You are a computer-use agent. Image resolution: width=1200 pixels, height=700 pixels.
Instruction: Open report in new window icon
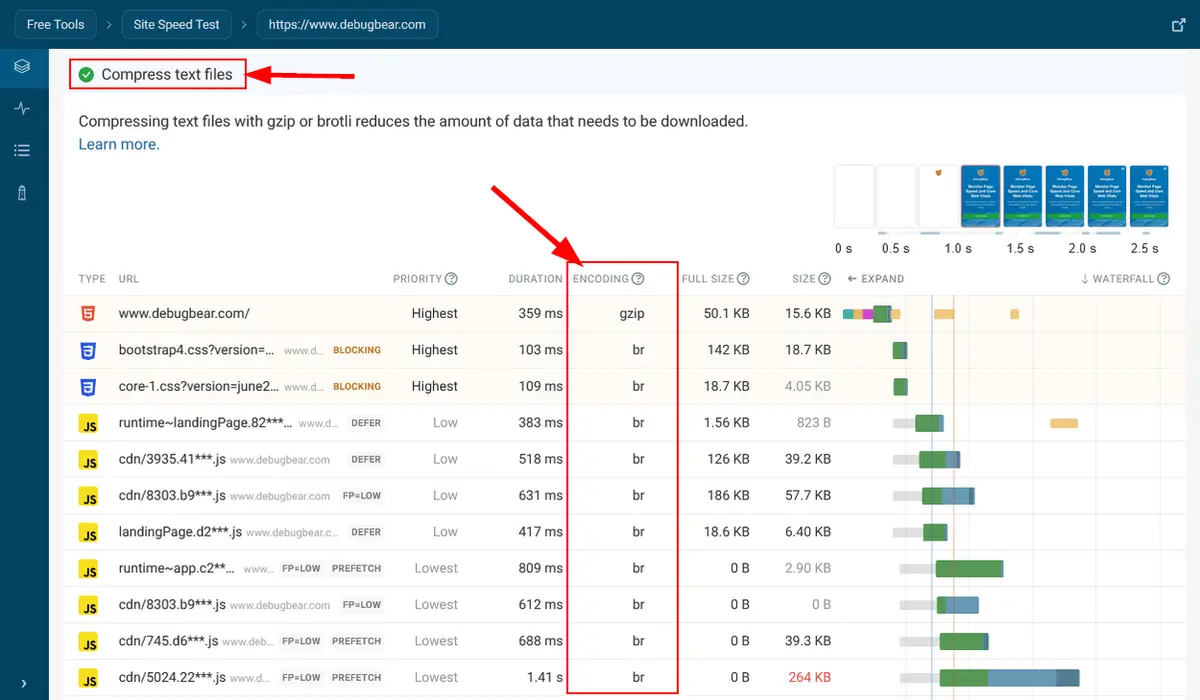point(1178,24)
